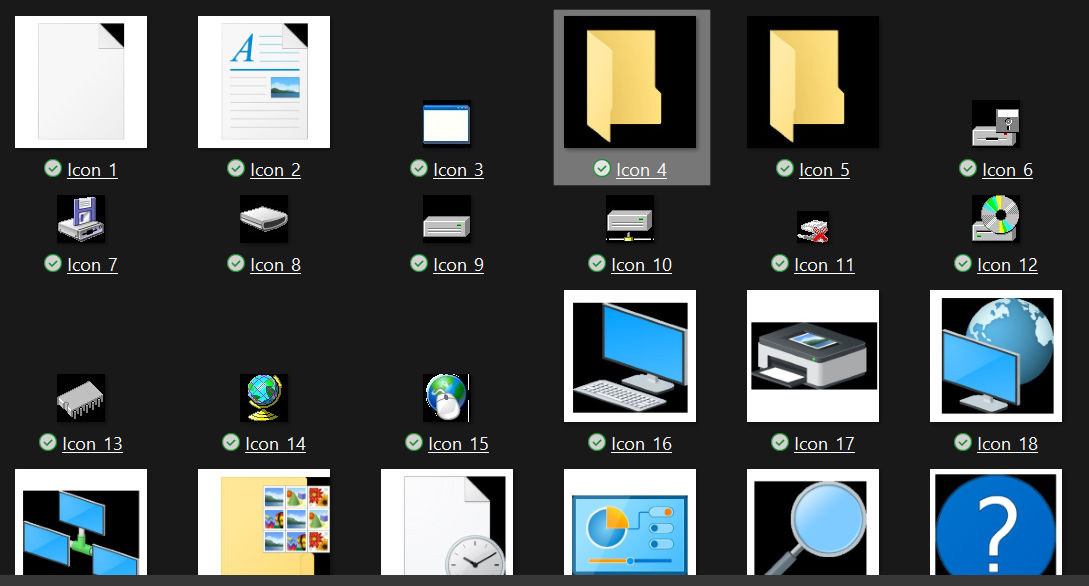Select the desktop computer icon labeled Icon 16
The height and width of the screenshot is (586, 1089).
coord(629,355)
